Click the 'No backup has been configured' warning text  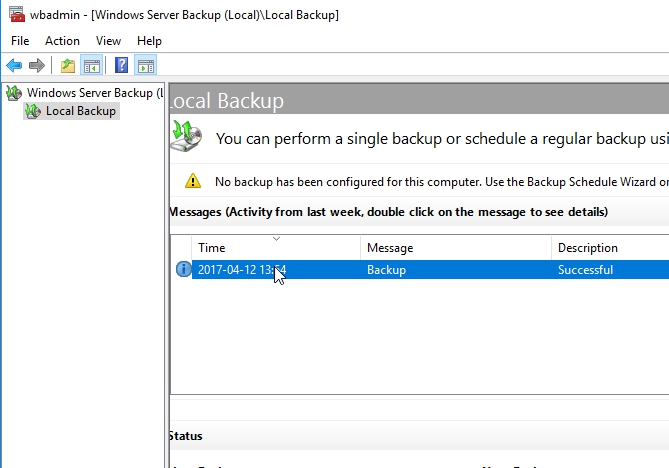click(x=442, y=182)
